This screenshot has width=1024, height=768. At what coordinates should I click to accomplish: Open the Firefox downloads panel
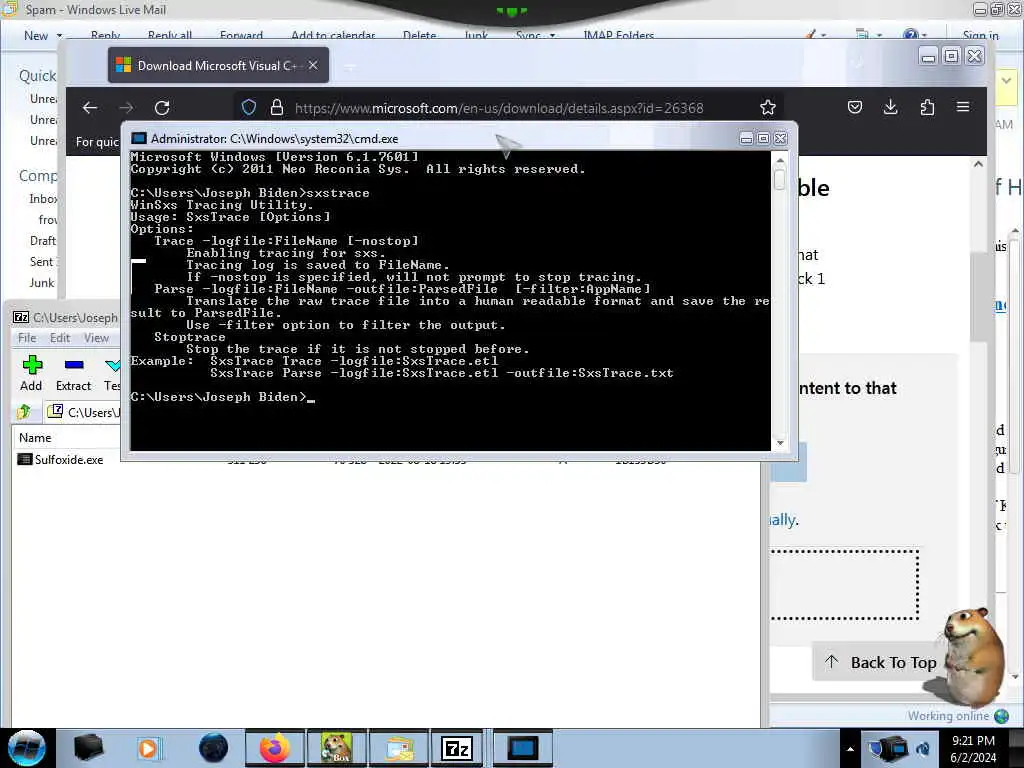(890, 107)
